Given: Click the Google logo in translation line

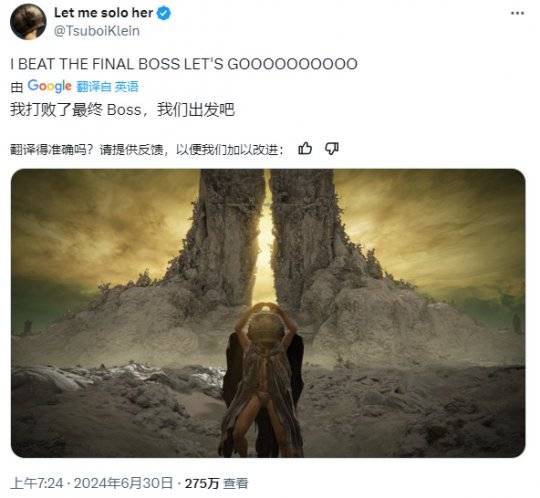Looking at the screenshot, I should pos(50,86).
